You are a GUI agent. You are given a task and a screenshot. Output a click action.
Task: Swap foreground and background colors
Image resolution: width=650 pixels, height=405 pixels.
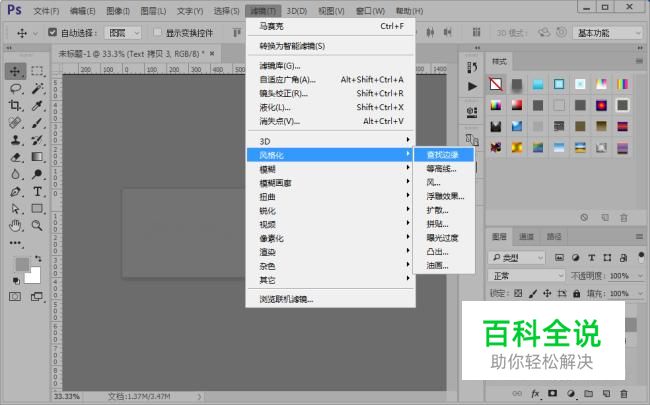pyautogui.click(x=38, y=258)
